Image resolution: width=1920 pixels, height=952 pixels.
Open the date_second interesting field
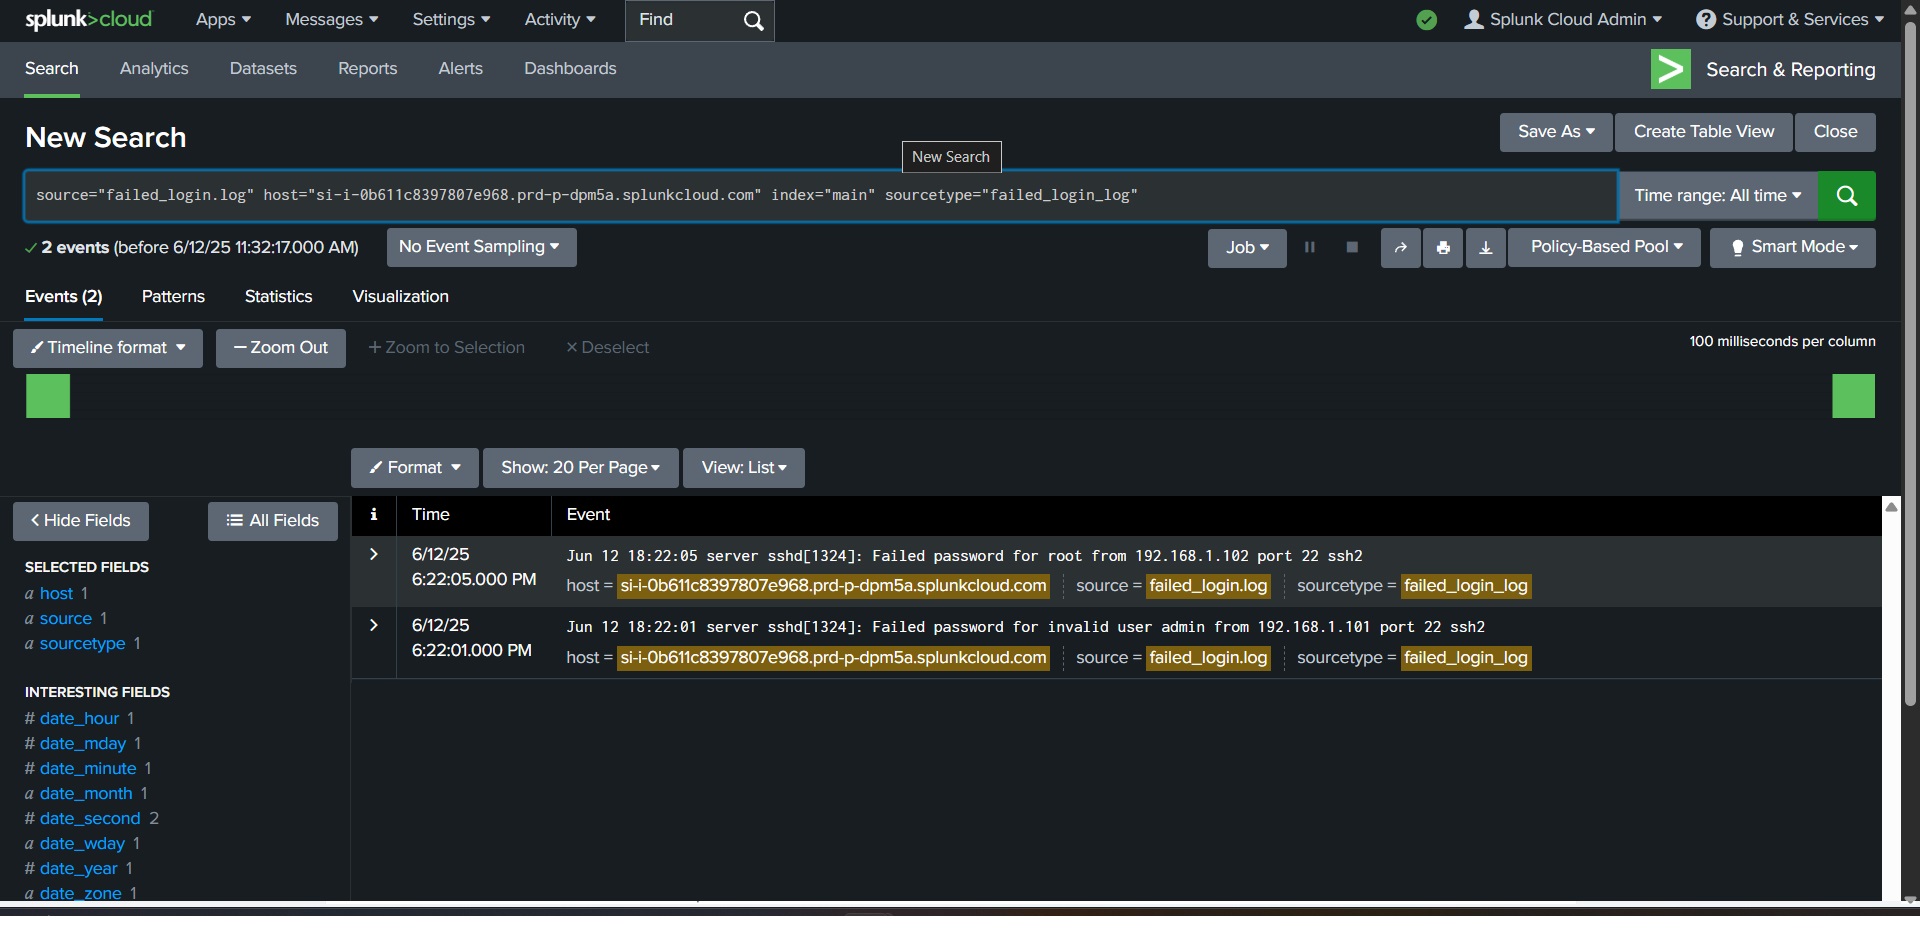tap(90, 819)
